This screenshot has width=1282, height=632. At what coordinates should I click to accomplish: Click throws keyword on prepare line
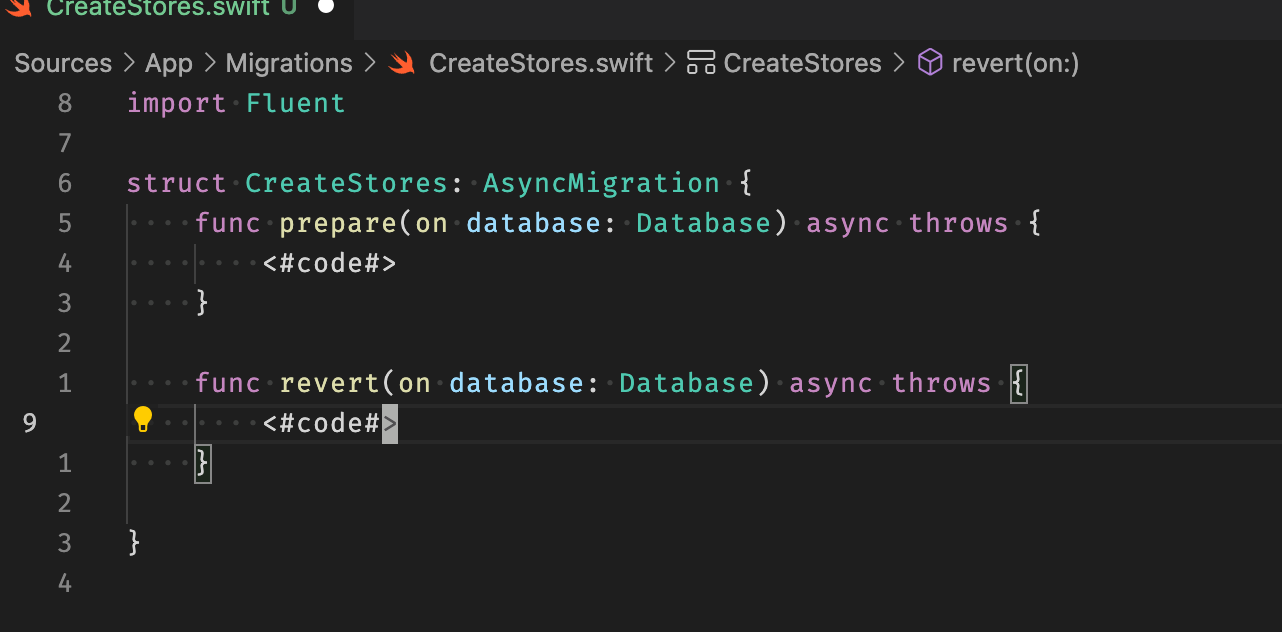[959, 223]
